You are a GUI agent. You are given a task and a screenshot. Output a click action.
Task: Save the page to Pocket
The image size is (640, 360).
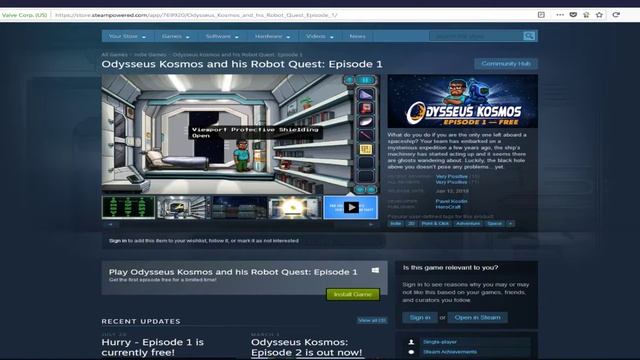[x=573, y=15]
